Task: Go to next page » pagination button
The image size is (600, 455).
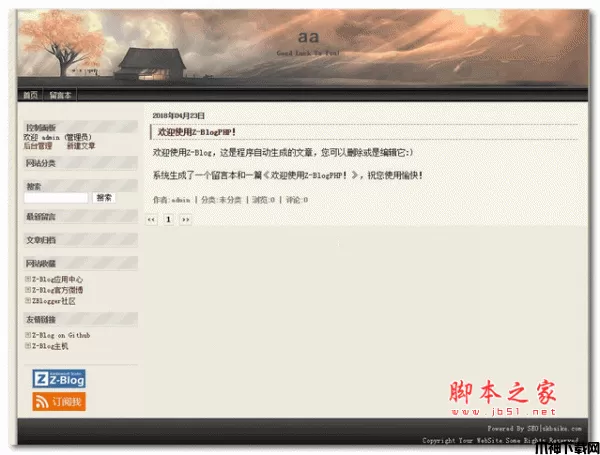Action: click(x=186, y=220)
